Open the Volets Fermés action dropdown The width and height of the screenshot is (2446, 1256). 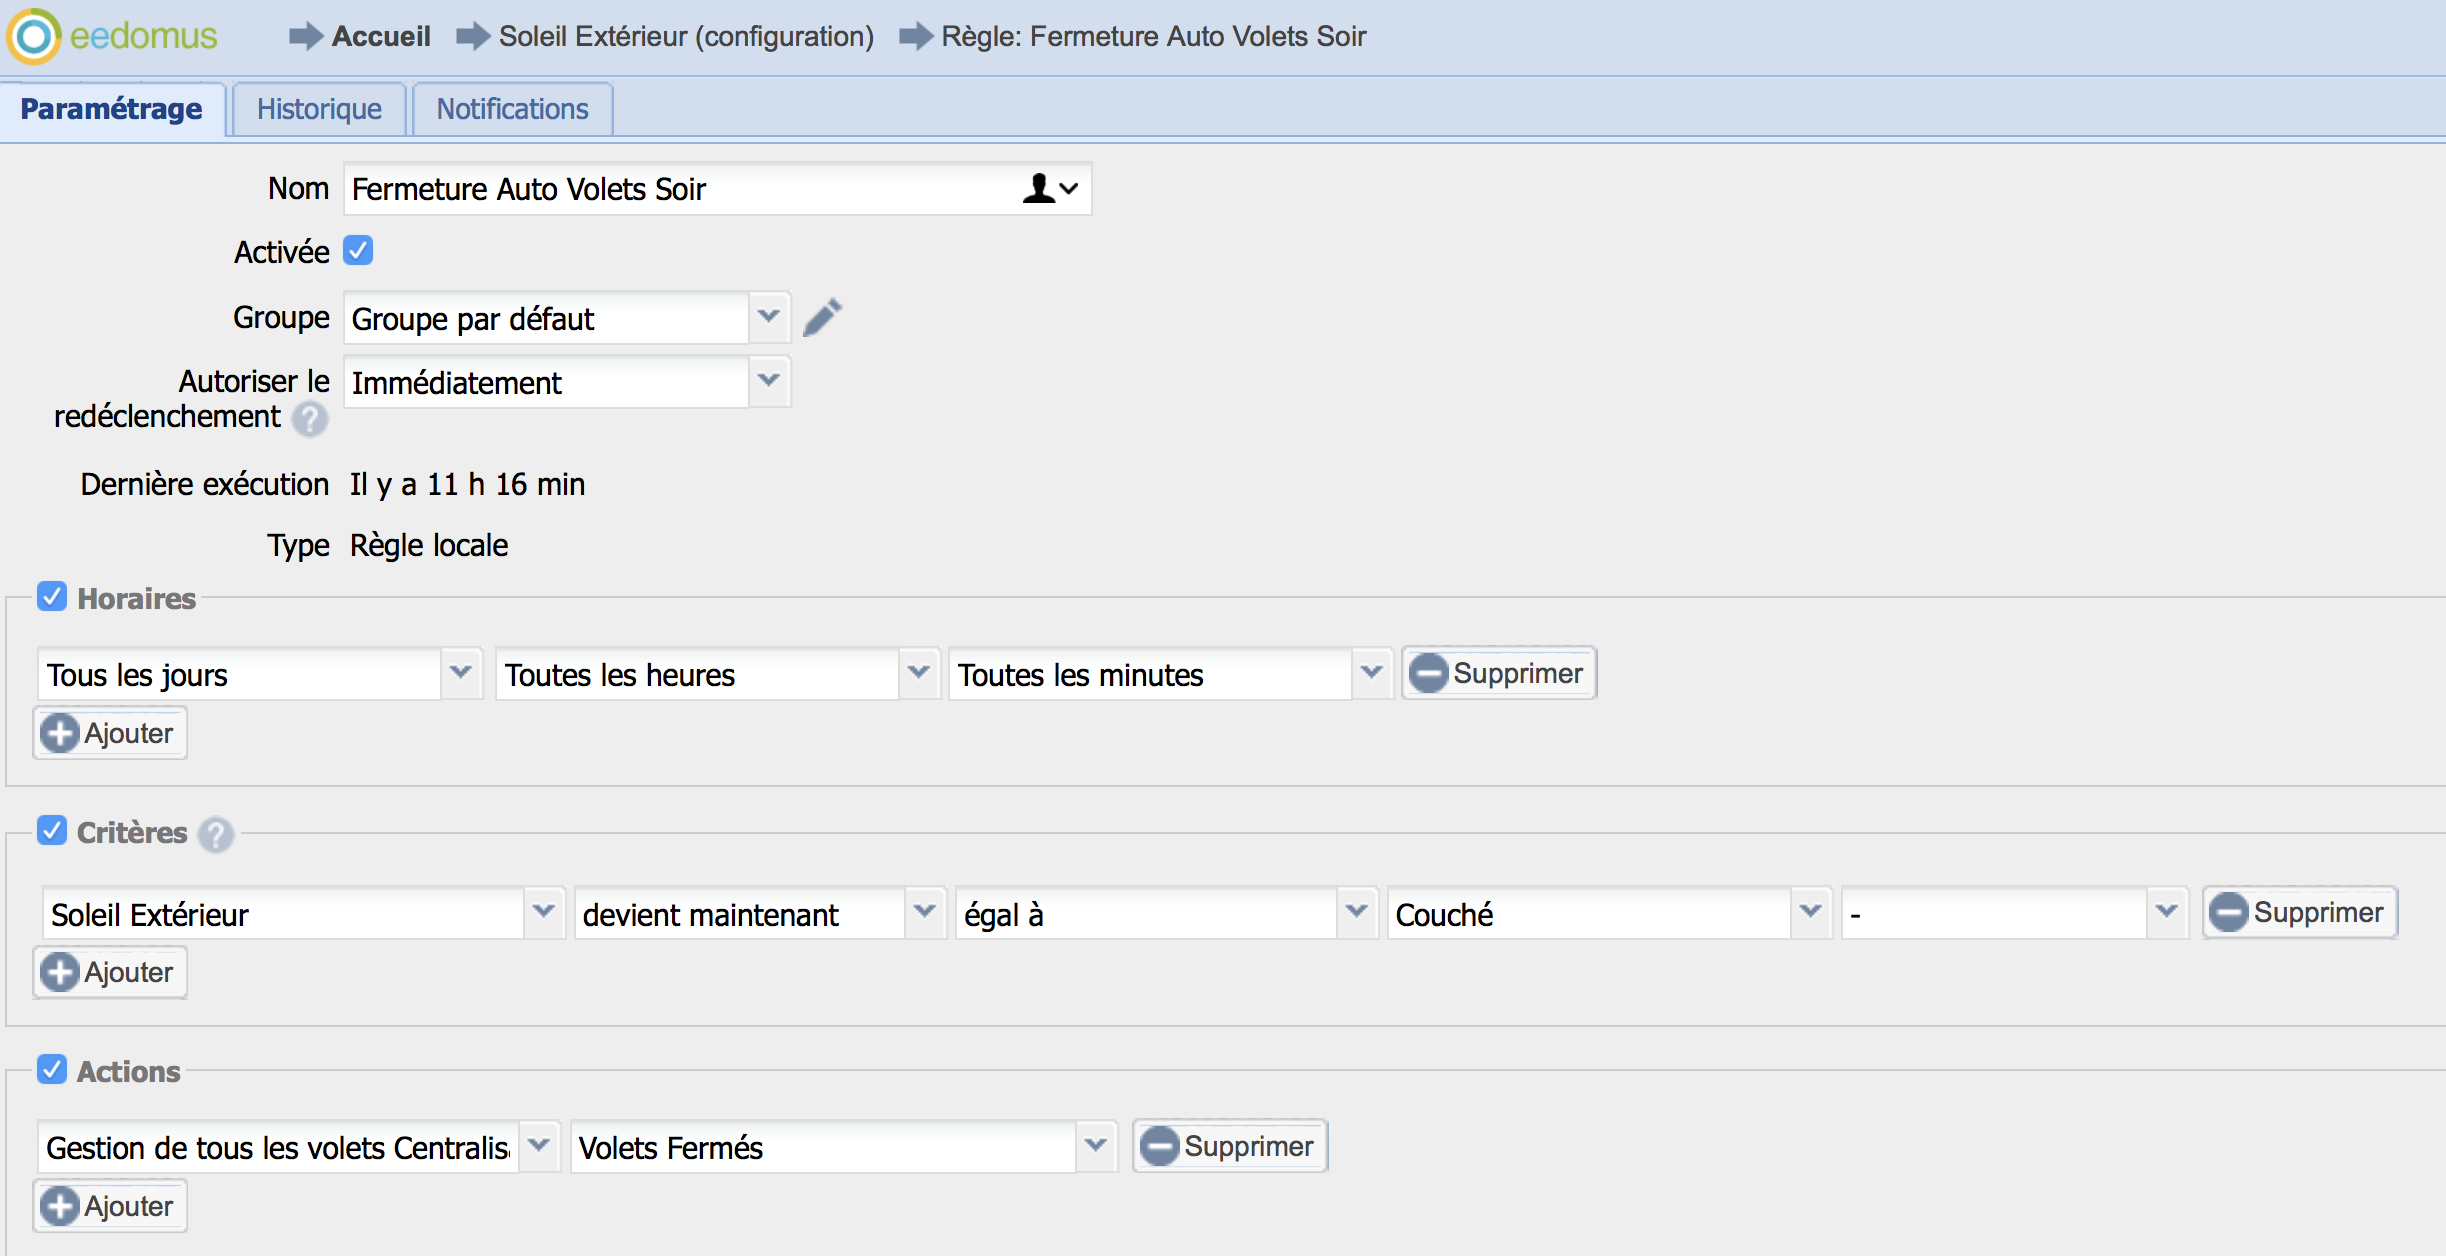[x=1096, y=1146]
